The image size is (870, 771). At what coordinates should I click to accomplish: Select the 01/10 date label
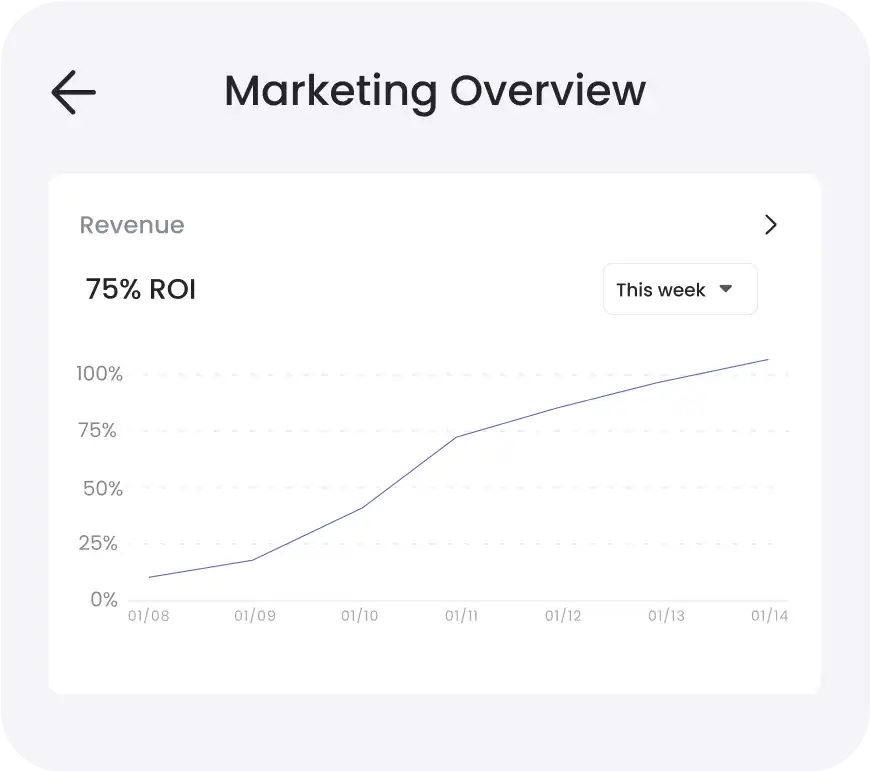tap(359, 616)
